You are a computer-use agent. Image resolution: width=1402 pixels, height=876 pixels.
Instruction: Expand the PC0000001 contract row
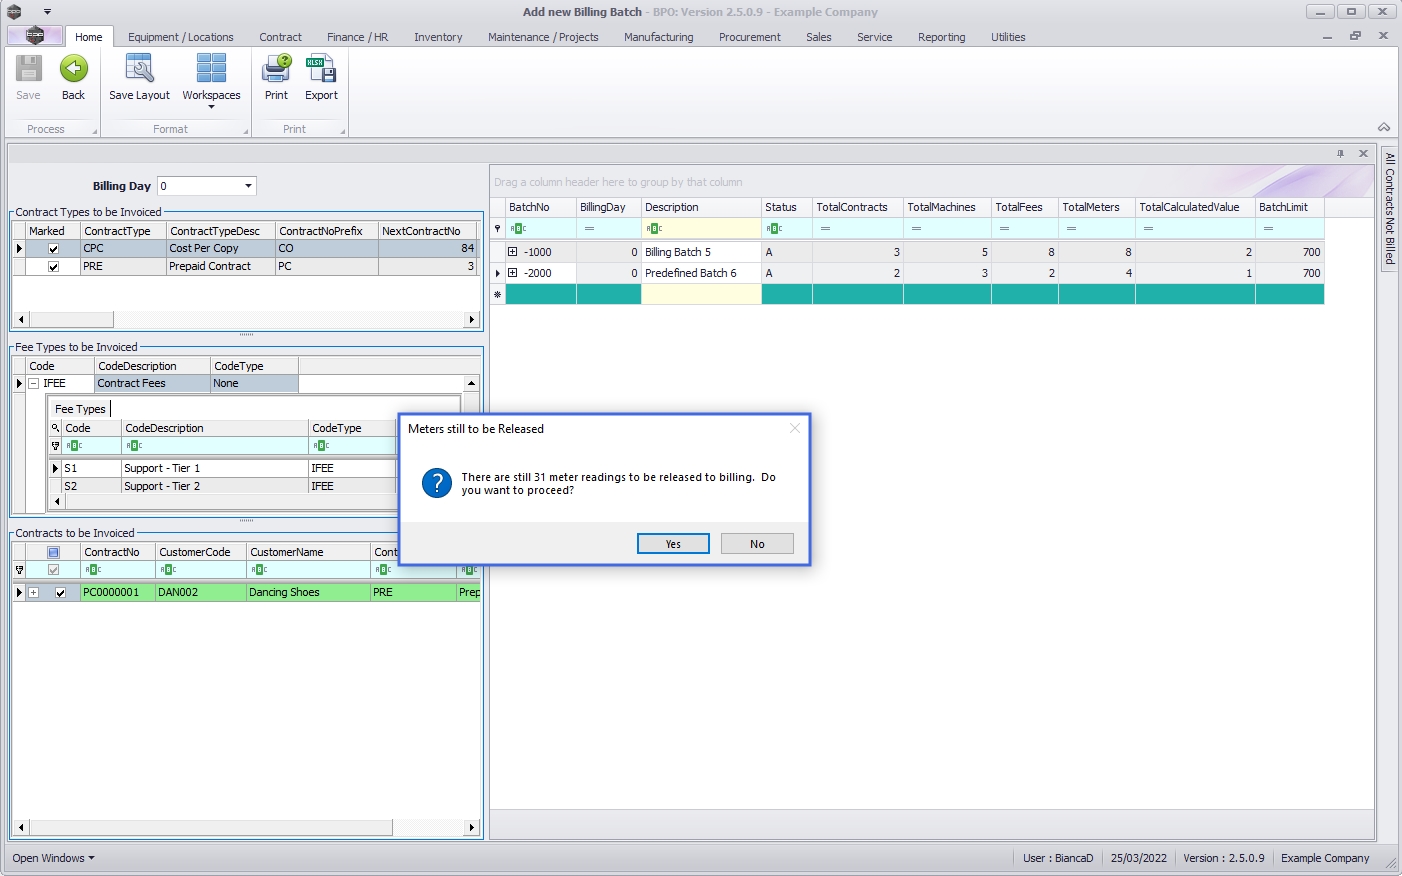pyautogui.click(x=33, y=593)
